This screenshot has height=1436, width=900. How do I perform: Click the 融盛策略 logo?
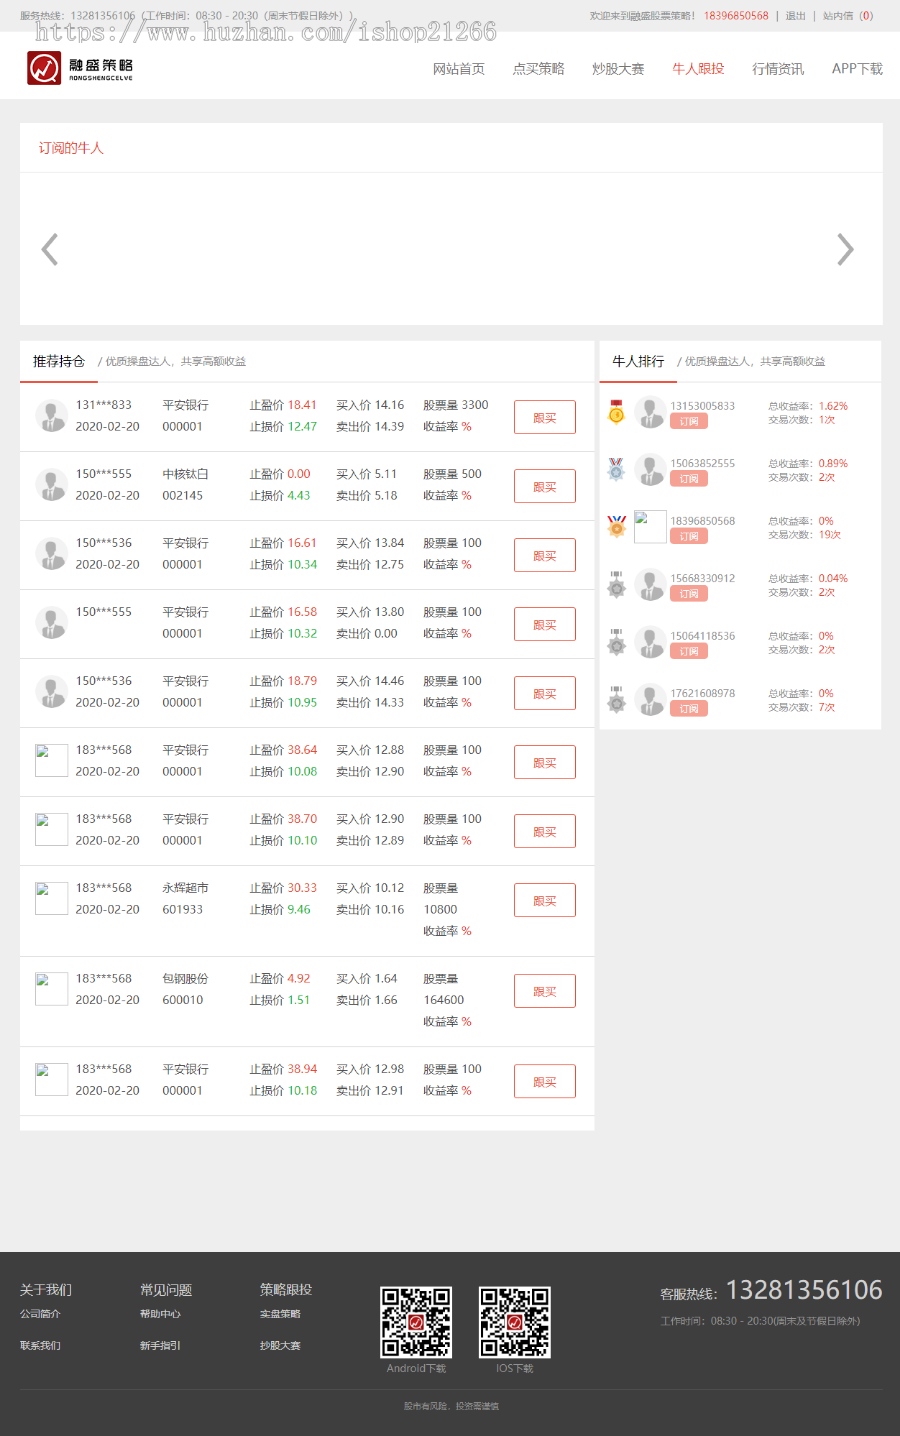[x=80, y=68]
